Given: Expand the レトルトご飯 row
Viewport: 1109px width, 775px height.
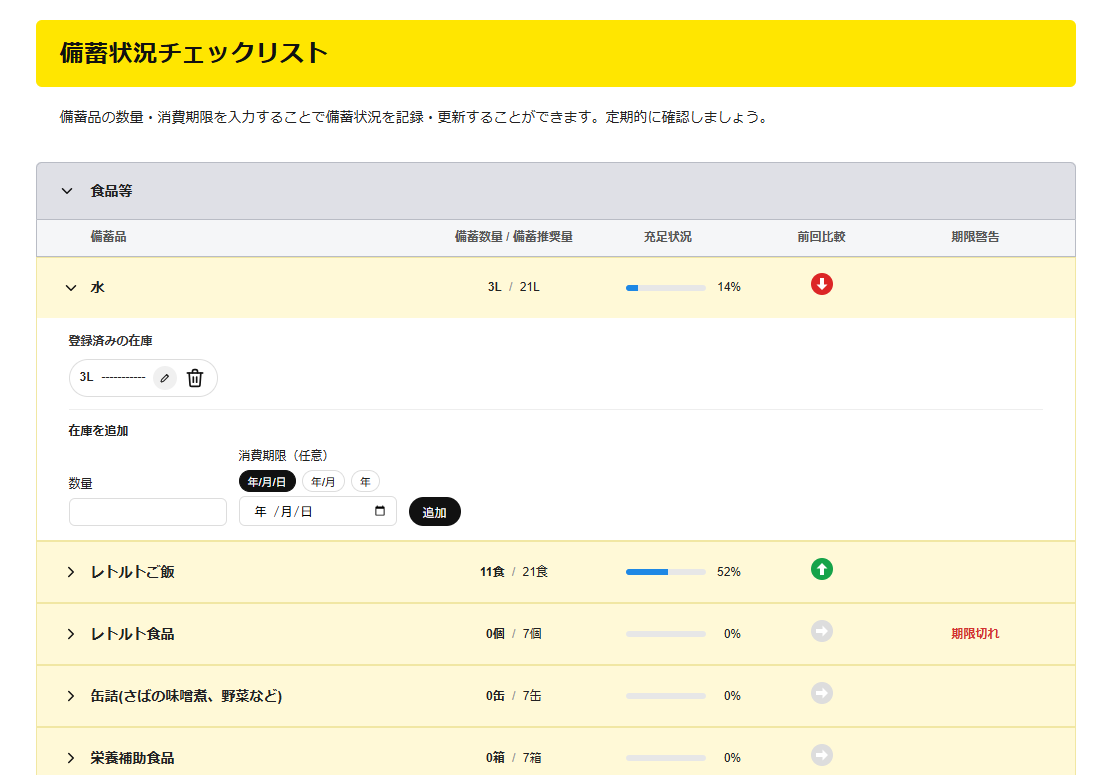Looking at the screenshot, I should (x=71, y=572).
